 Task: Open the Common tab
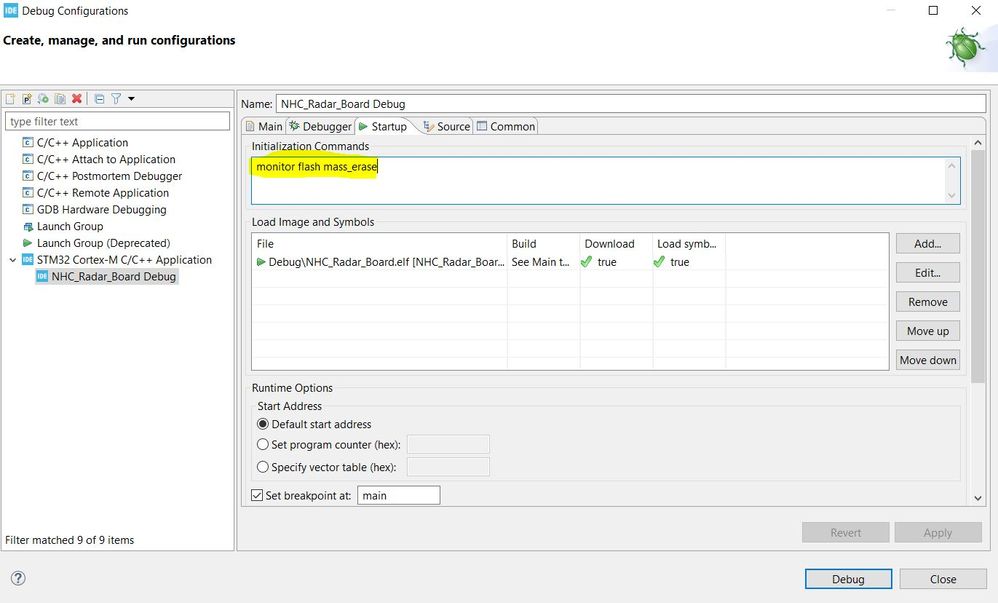(x=506, y=126)
